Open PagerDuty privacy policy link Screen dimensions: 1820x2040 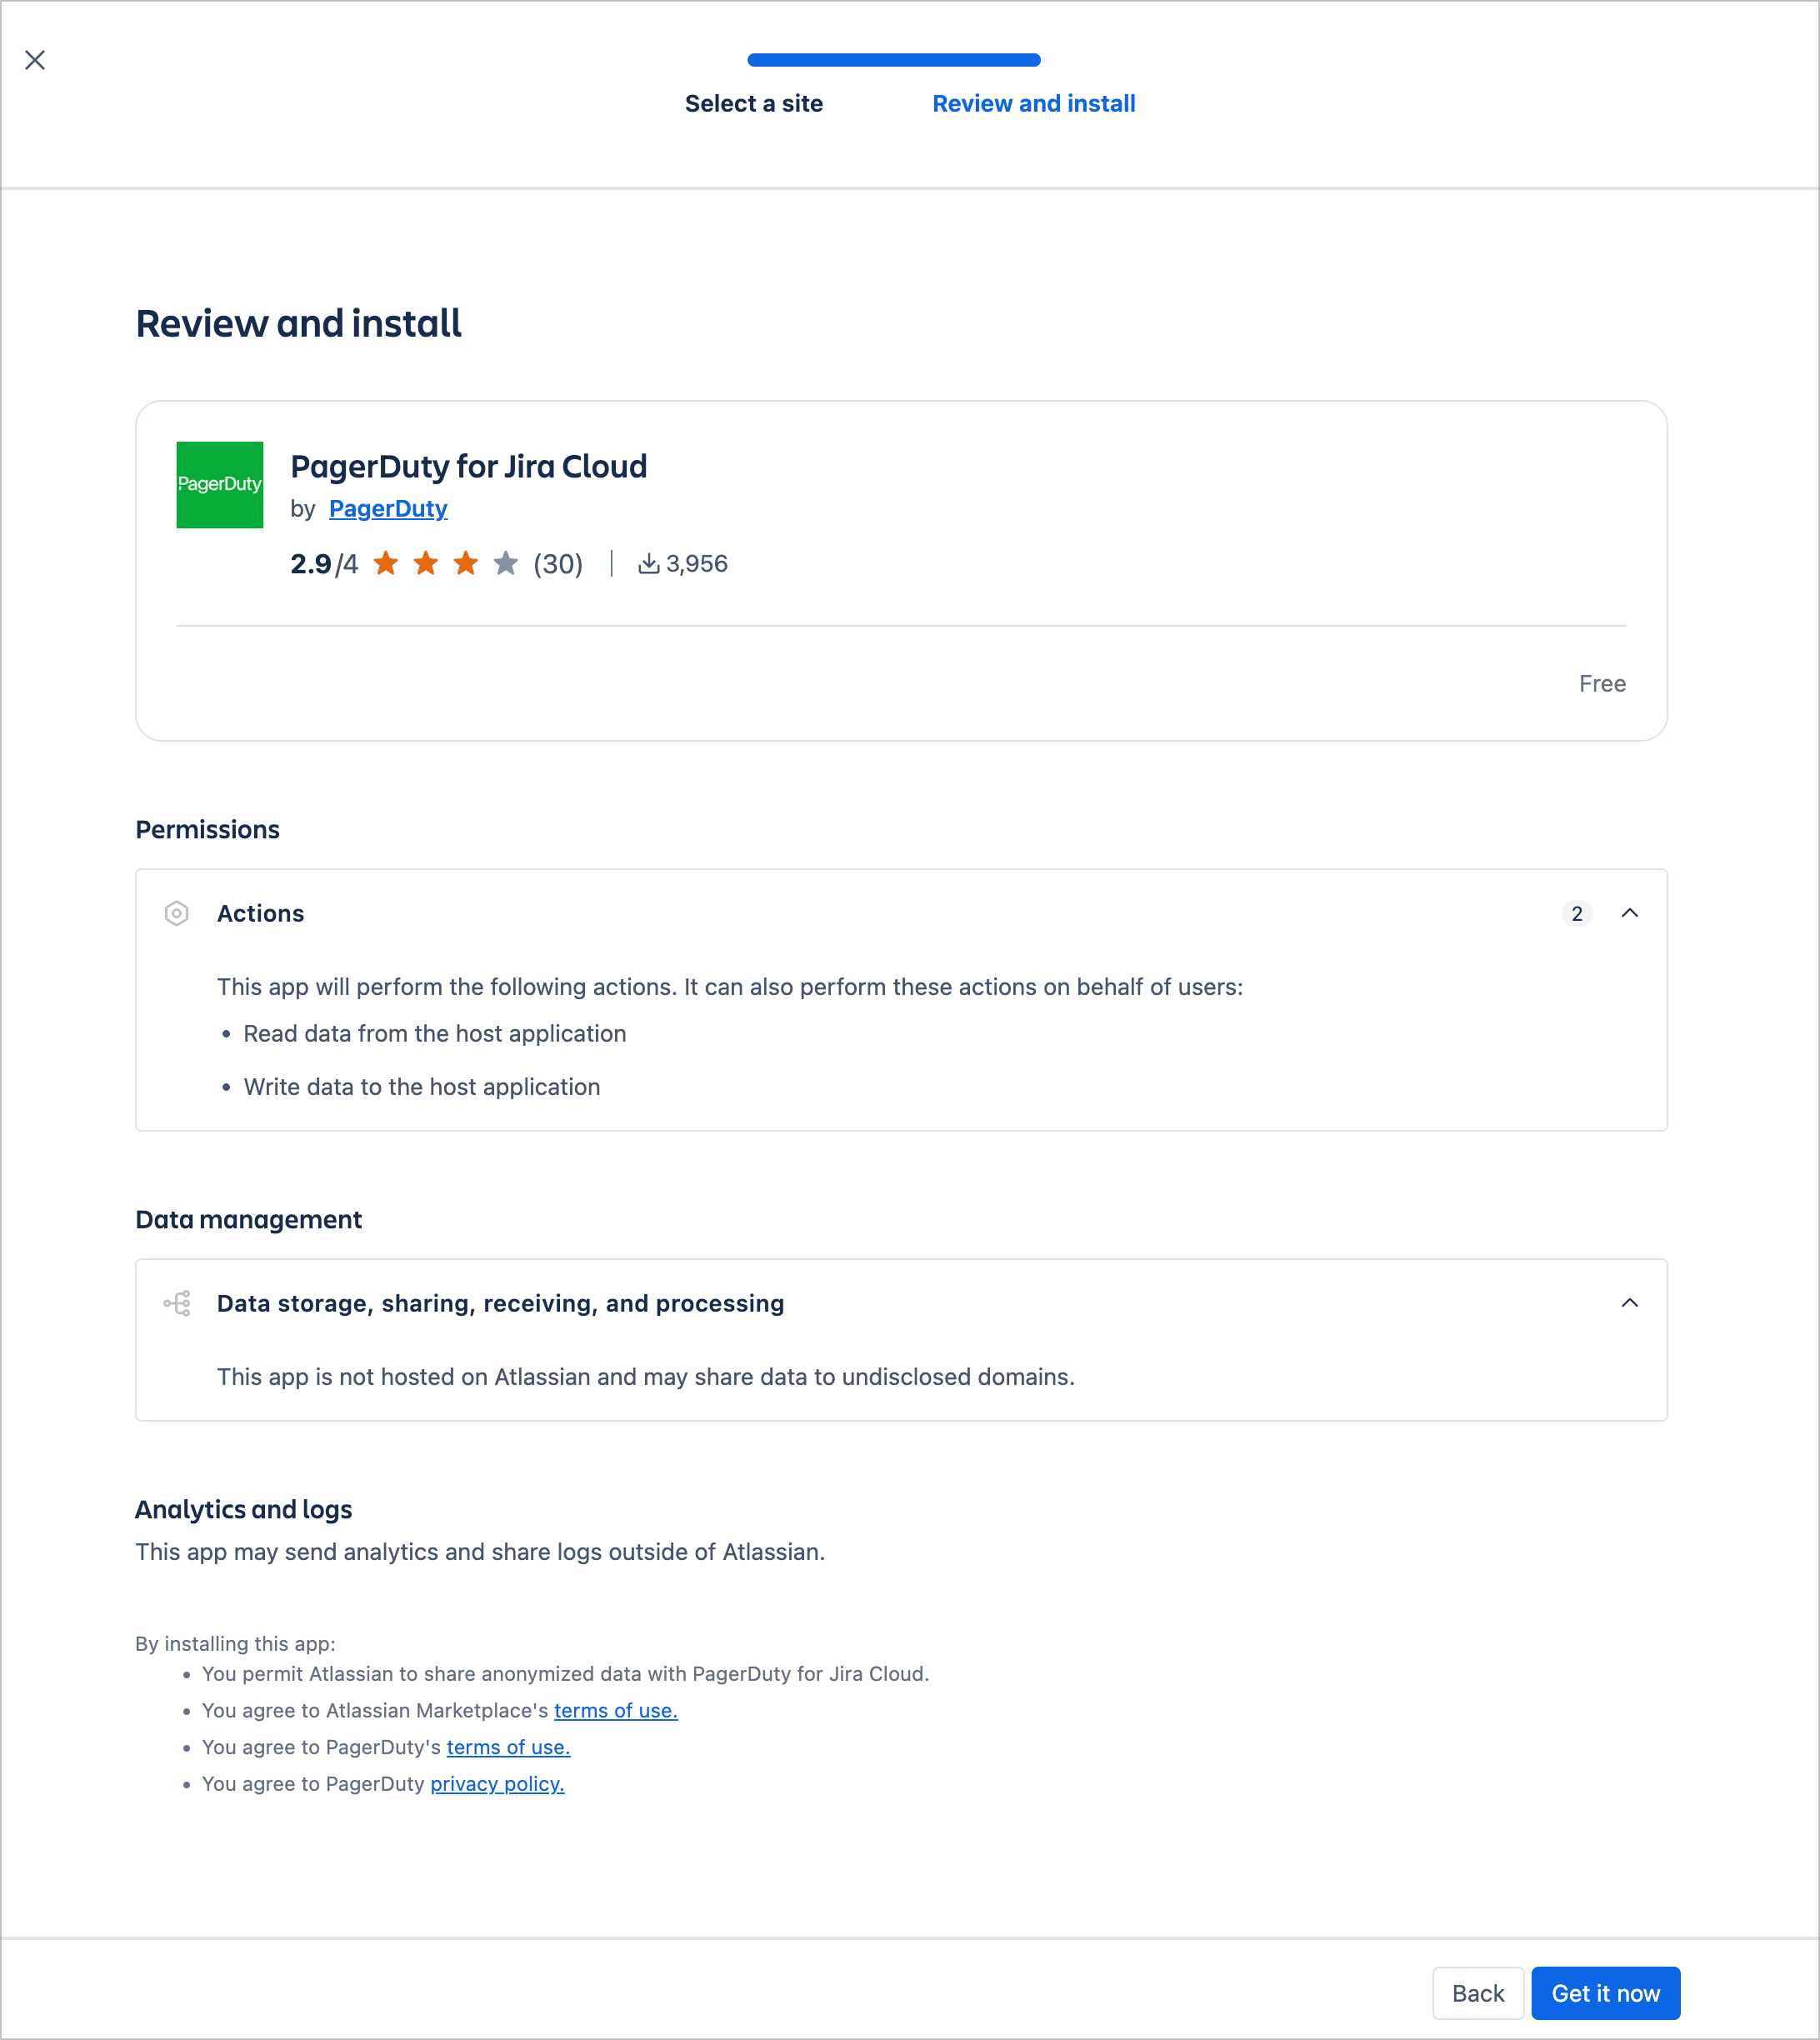coord(497,1784)
